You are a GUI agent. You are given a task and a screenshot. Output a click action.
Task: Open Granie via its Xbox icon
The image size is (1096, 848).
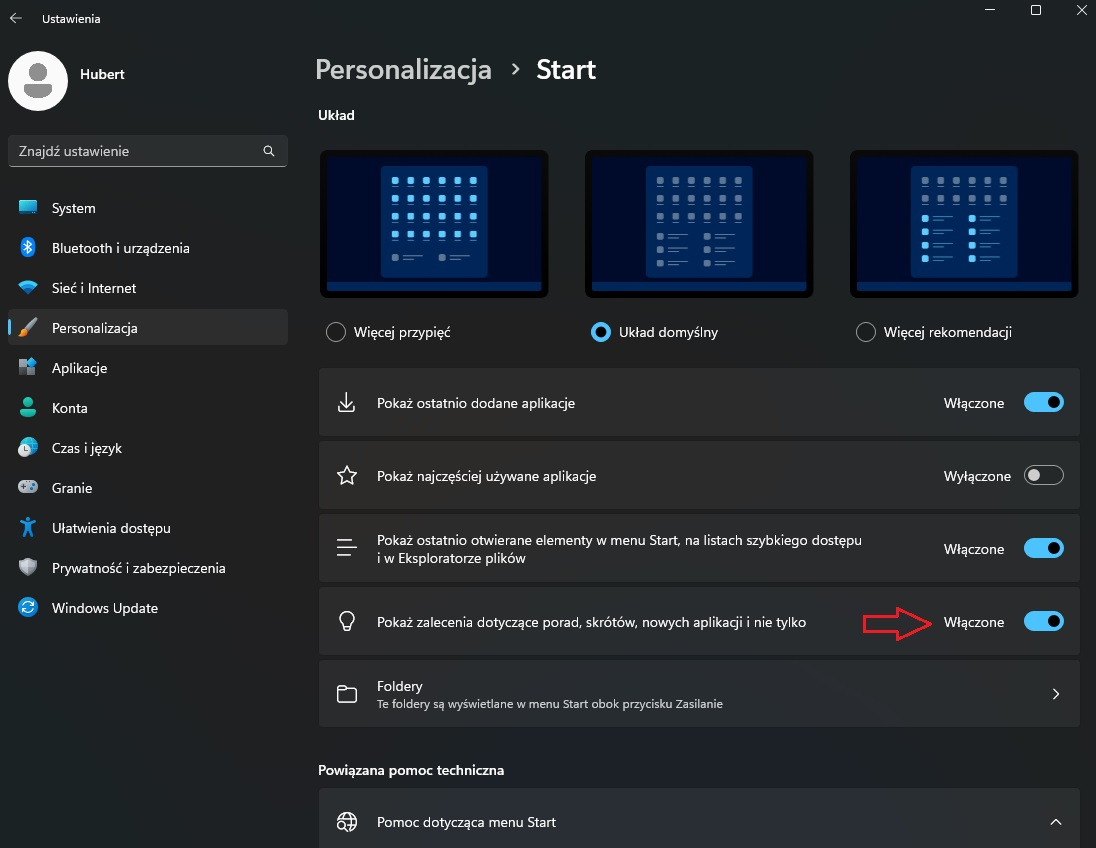point(27,487)
